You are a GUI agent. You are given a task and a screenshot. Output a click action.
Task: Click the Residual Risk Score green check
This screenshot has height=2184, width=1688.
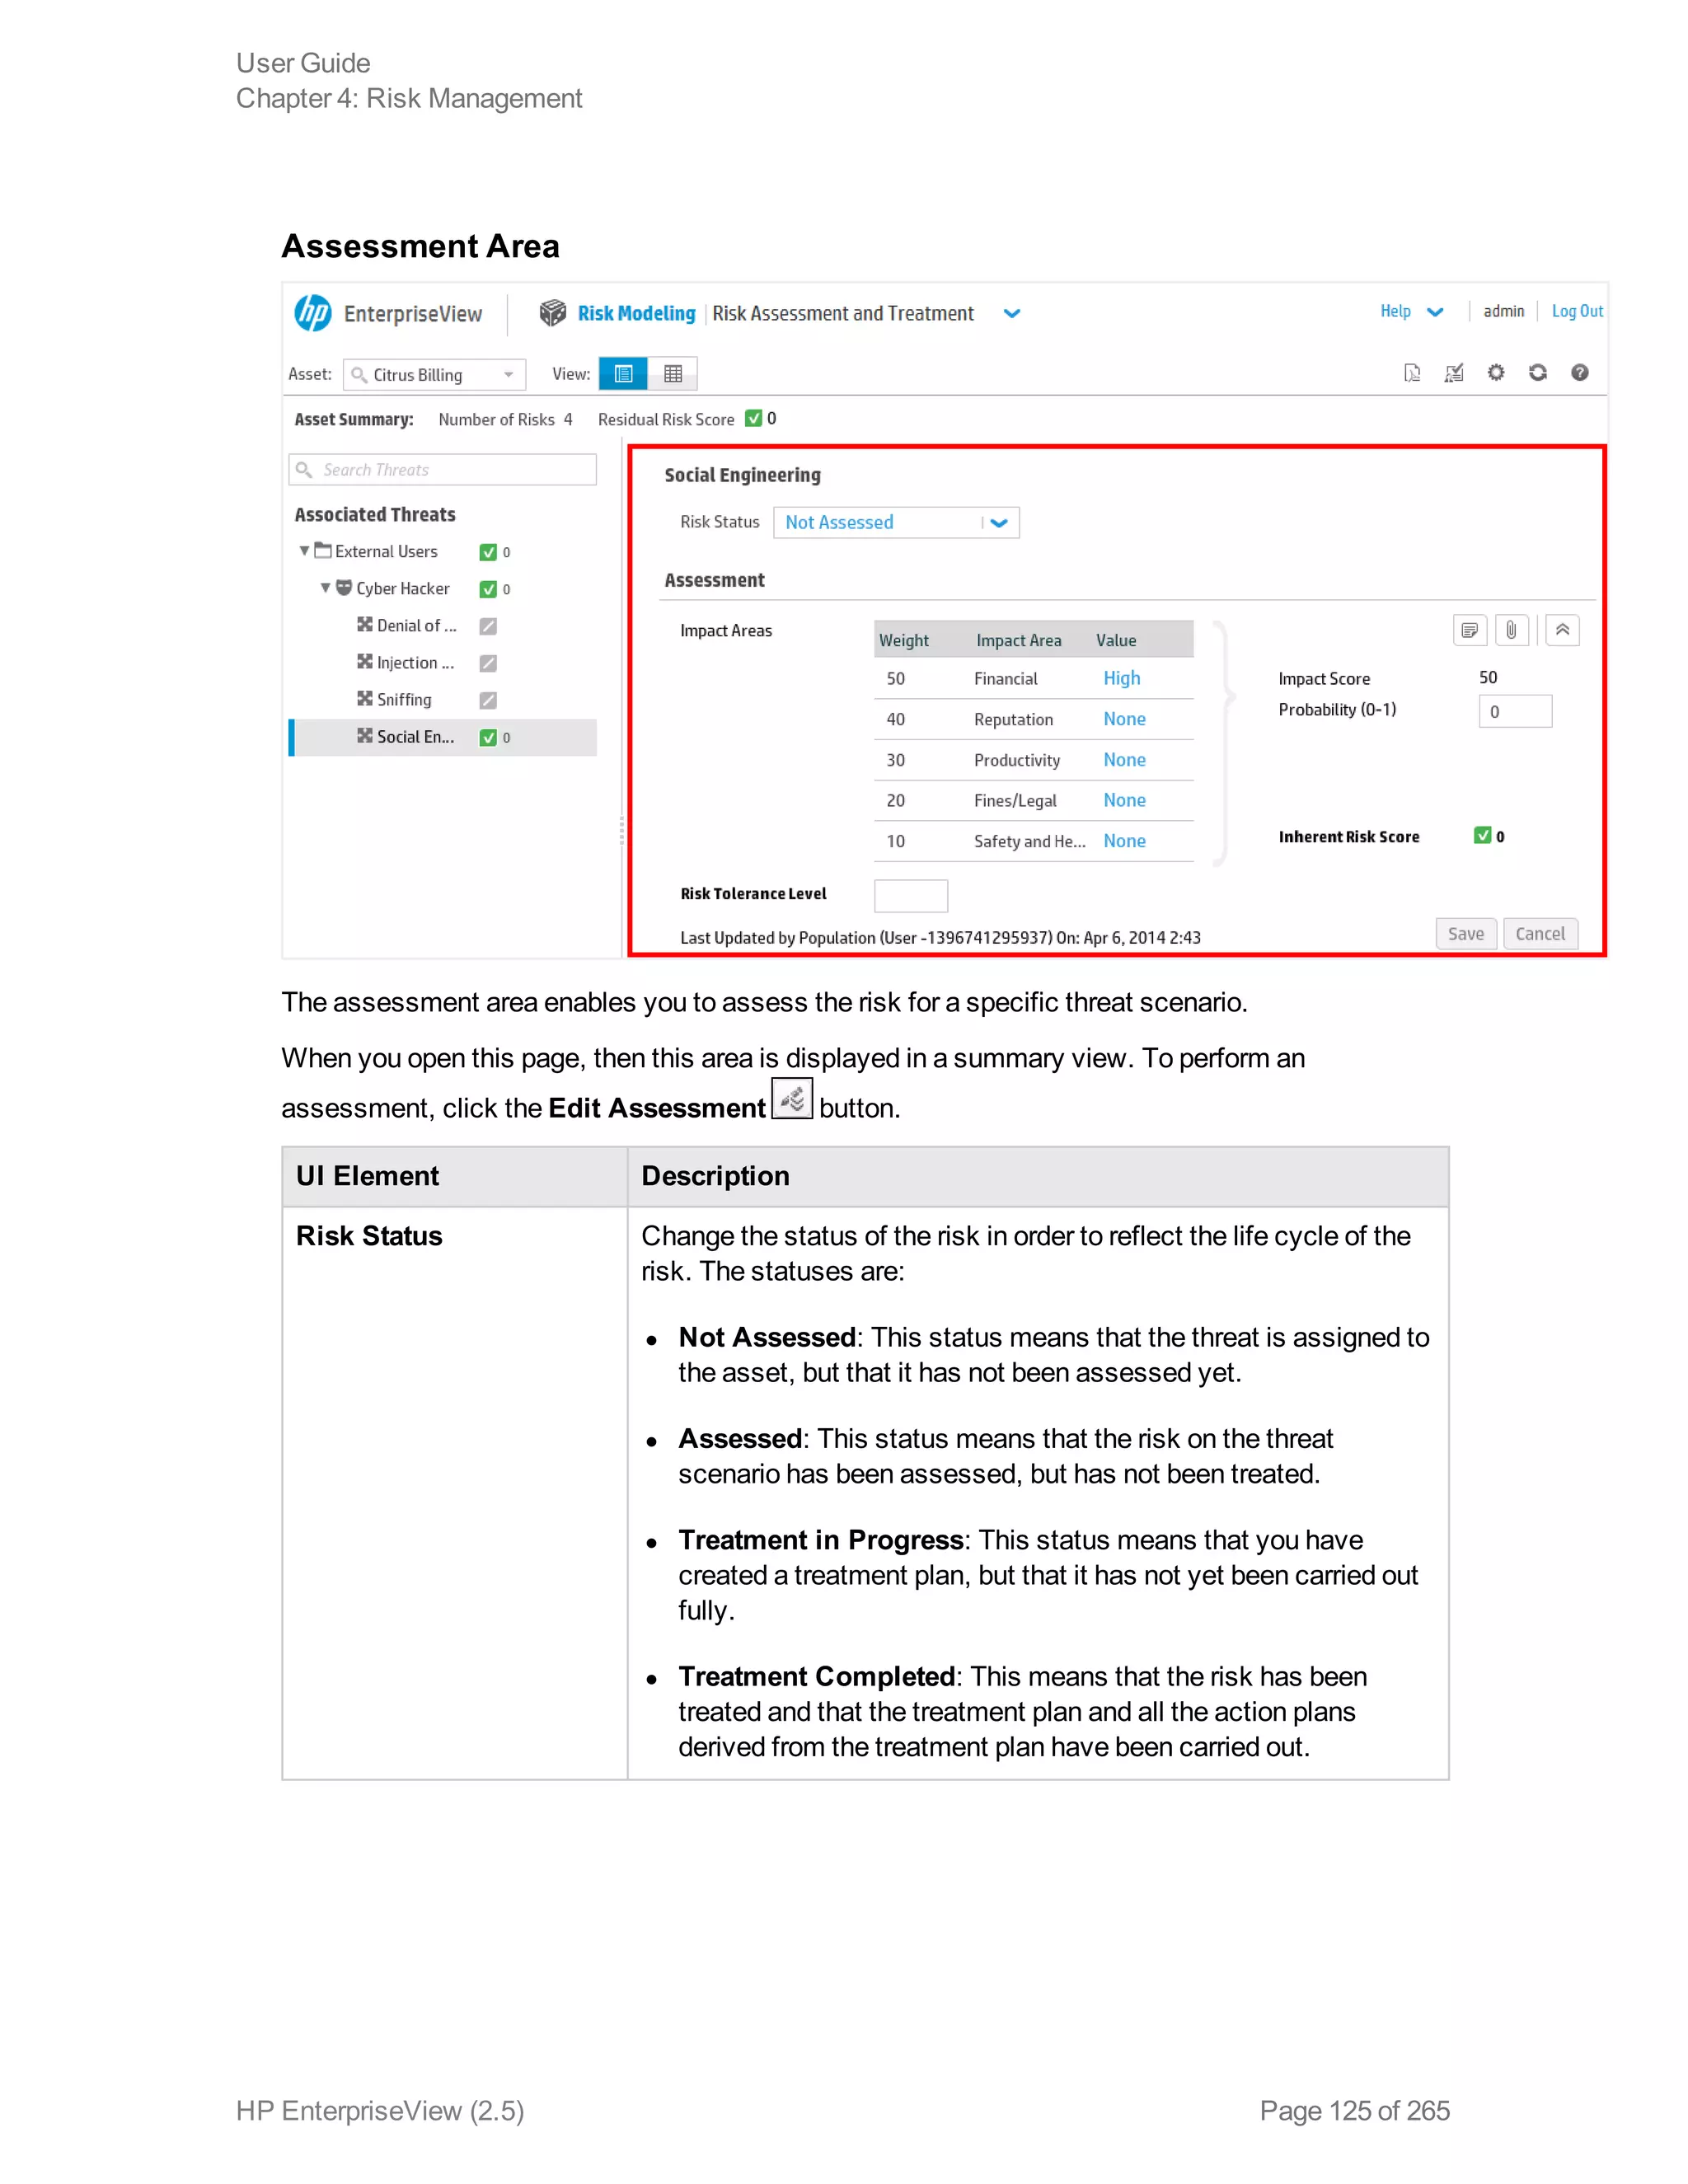pyautogui.click(x=754, y=418)
